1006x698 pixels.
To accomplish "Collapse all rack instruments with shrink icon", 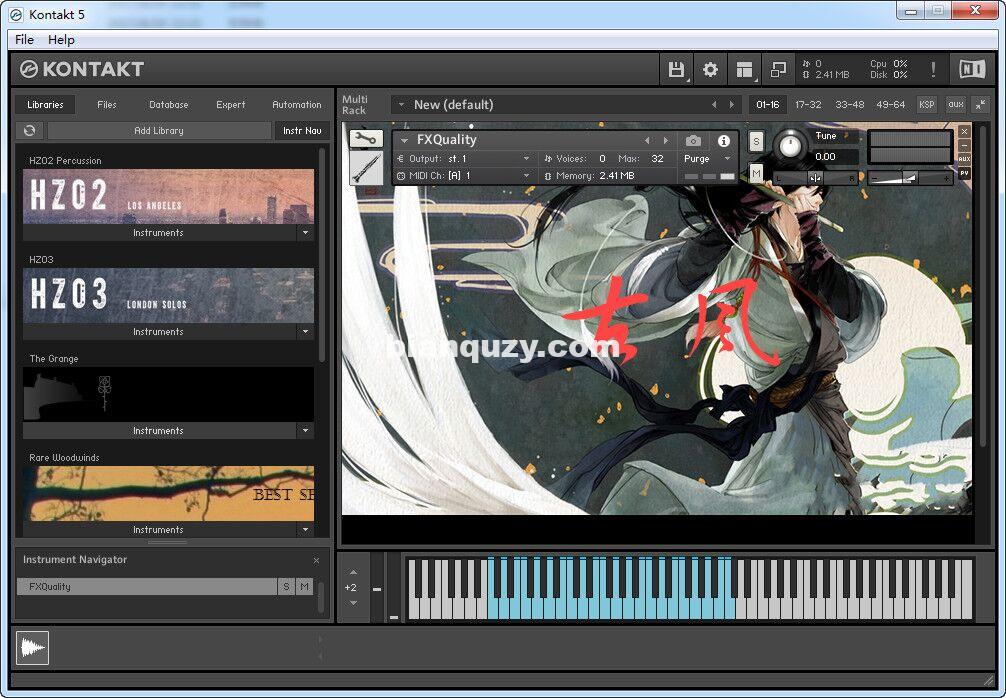I will click(980, 105).
